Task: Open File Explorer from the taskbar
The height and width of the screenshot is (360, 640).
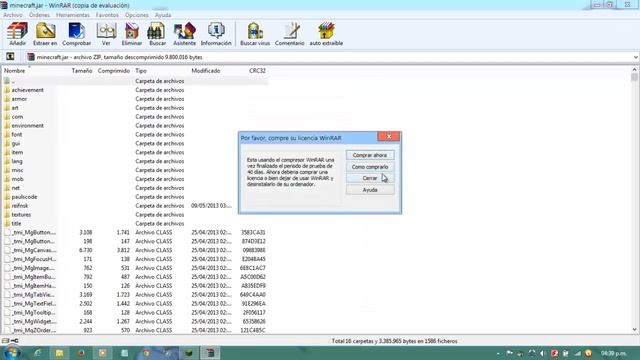Action: [x=60, y=353]
